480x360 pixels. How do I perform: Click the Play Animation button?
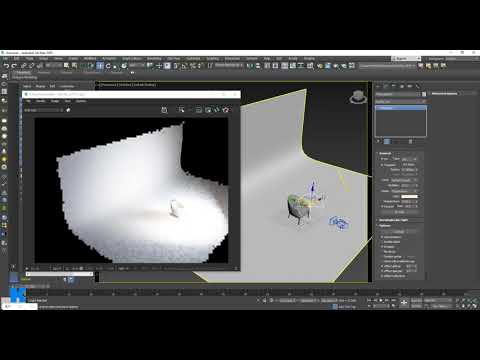point(381,300)
